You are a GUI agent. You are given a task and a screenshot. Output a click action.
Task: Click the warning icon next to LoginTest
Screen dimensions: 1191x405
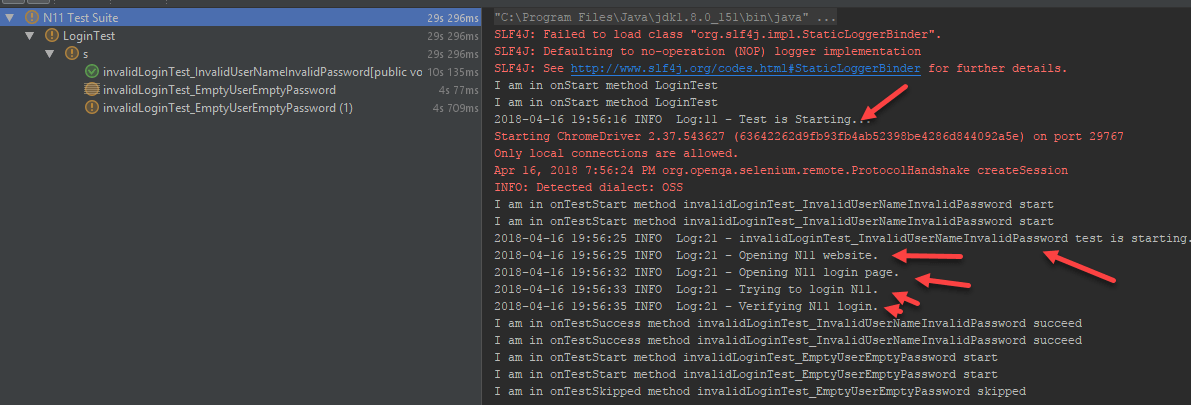click(52, 36)
